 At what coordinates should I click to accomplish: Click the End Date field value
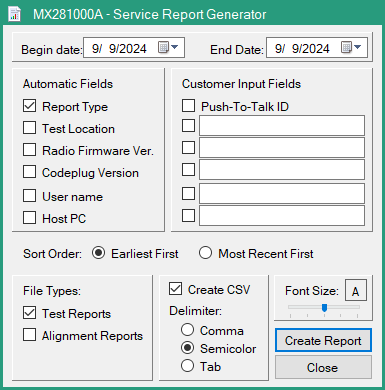pos(302,49)
